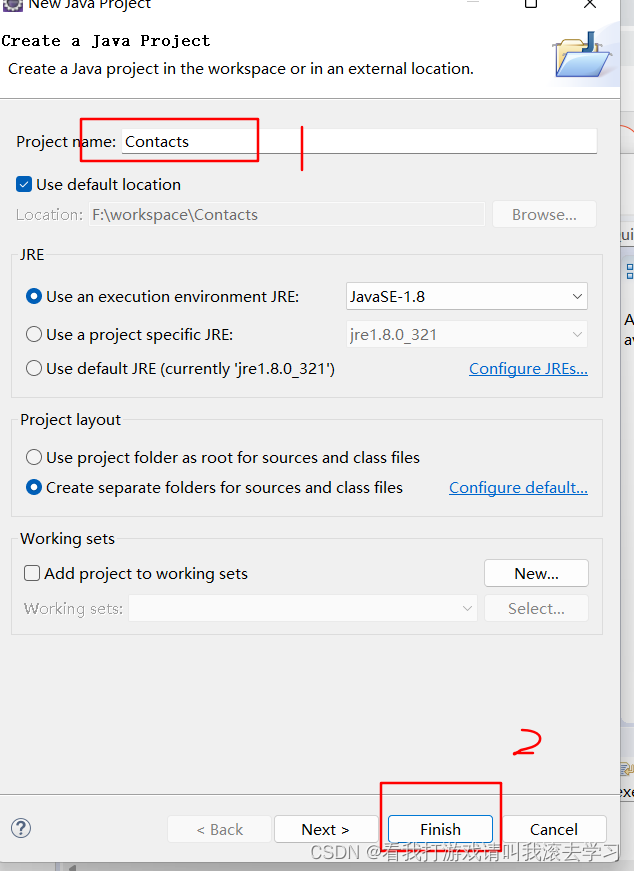Viewport: 634px width, 871px height.
Task: Click the Configure default link
Action: 518,487
